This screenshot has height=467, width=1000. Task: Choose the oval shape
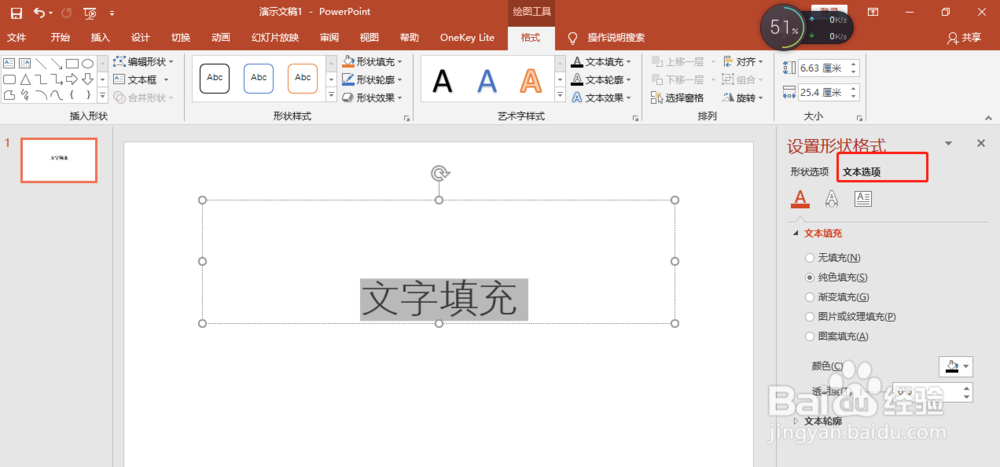88,63
